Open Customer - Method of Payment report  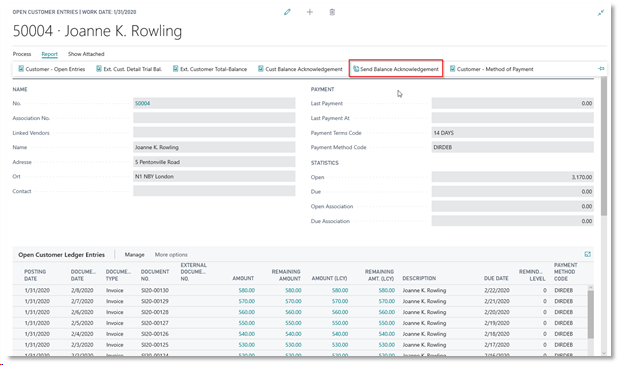(x=491, y=69)
